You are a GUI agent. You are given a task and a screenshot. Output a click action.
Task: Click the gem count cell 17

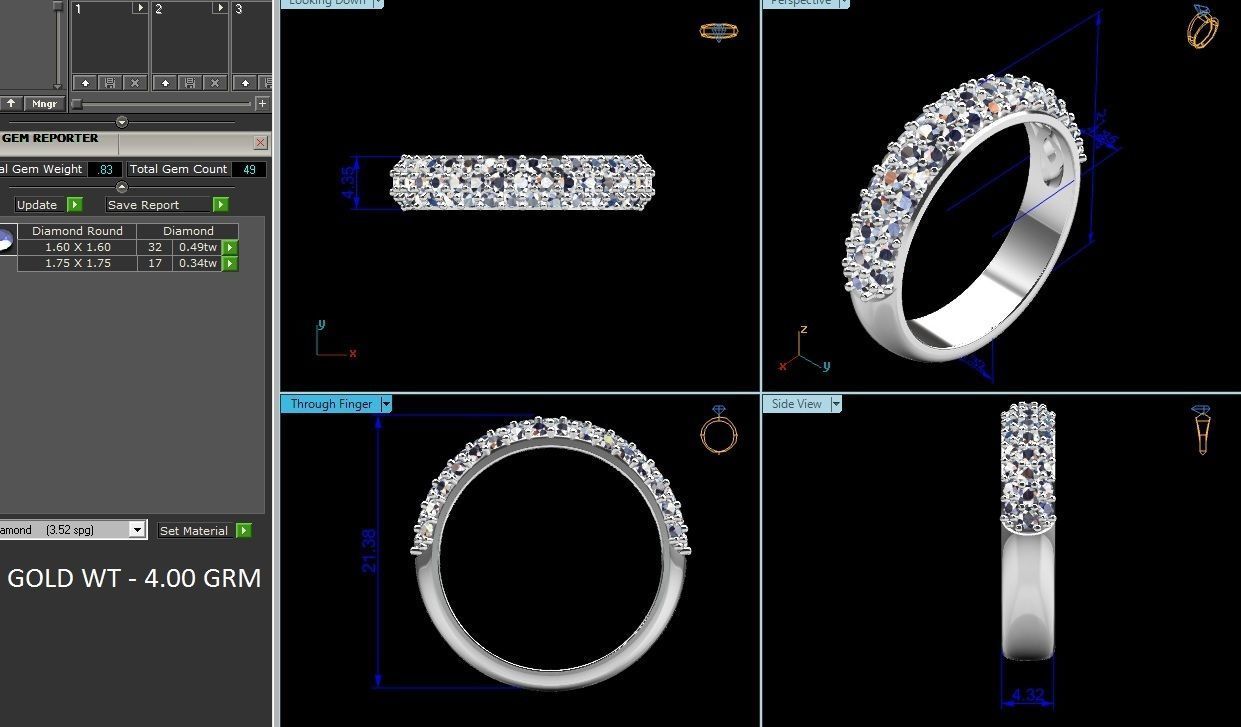tap(155, 263)
